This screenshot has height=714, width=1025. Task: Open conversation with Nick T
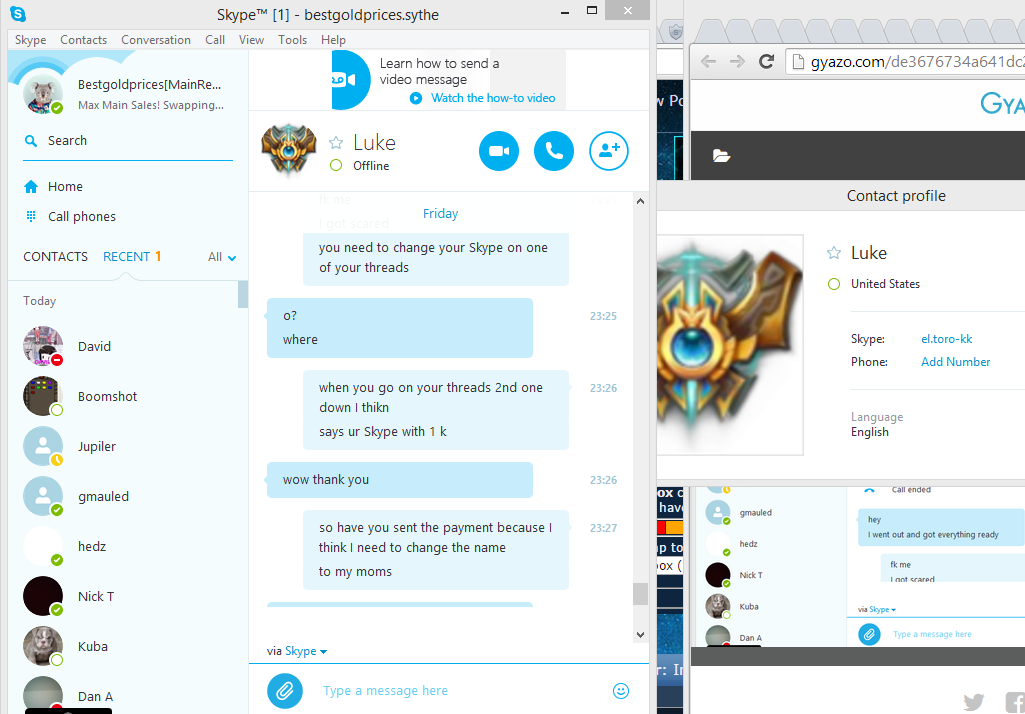pyautogui.click(x=128, y=596)
